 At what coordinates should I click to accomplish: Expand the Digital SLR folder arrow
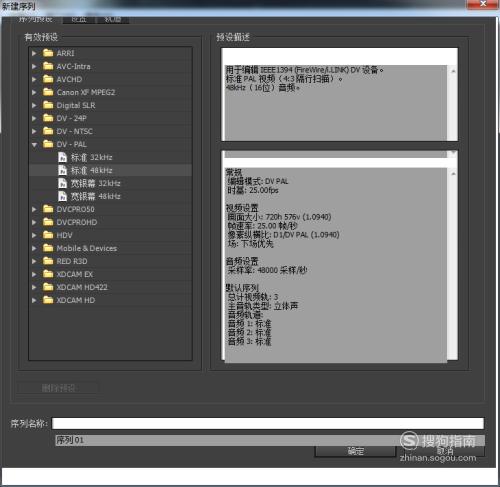tap(34, 105)
